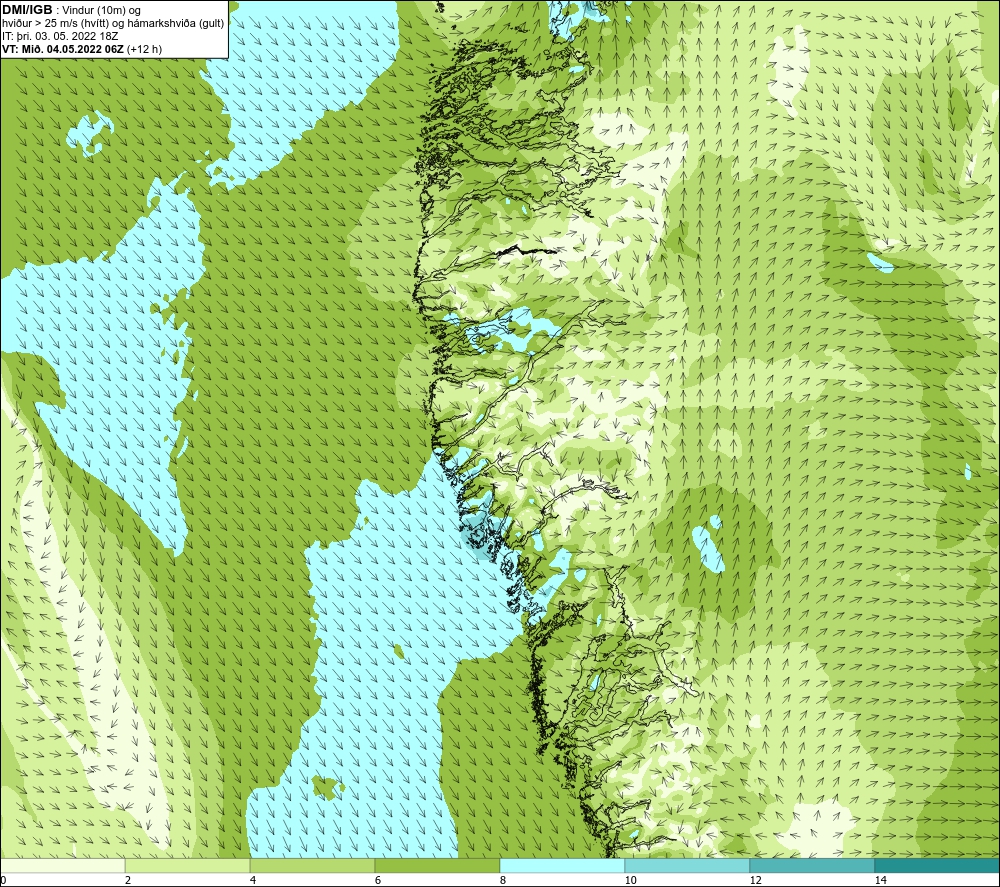1000x887 pixels.
Task: Click the scale label '4'
Action: [253, 880]
